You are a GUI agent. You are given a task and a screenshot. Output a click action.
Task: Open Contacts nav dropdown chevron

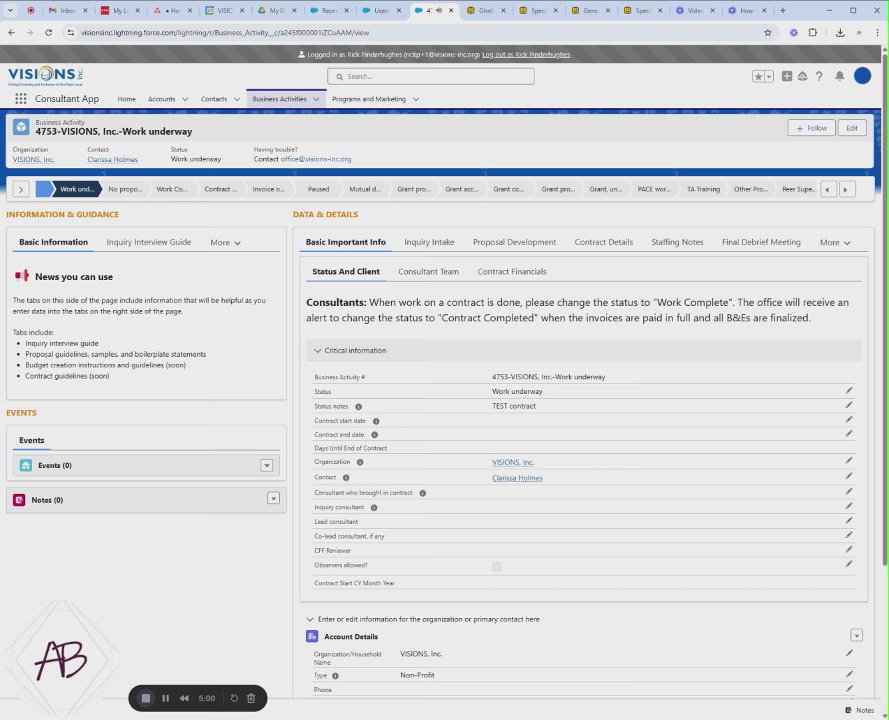pyautogui.click(x=237, y=99)
